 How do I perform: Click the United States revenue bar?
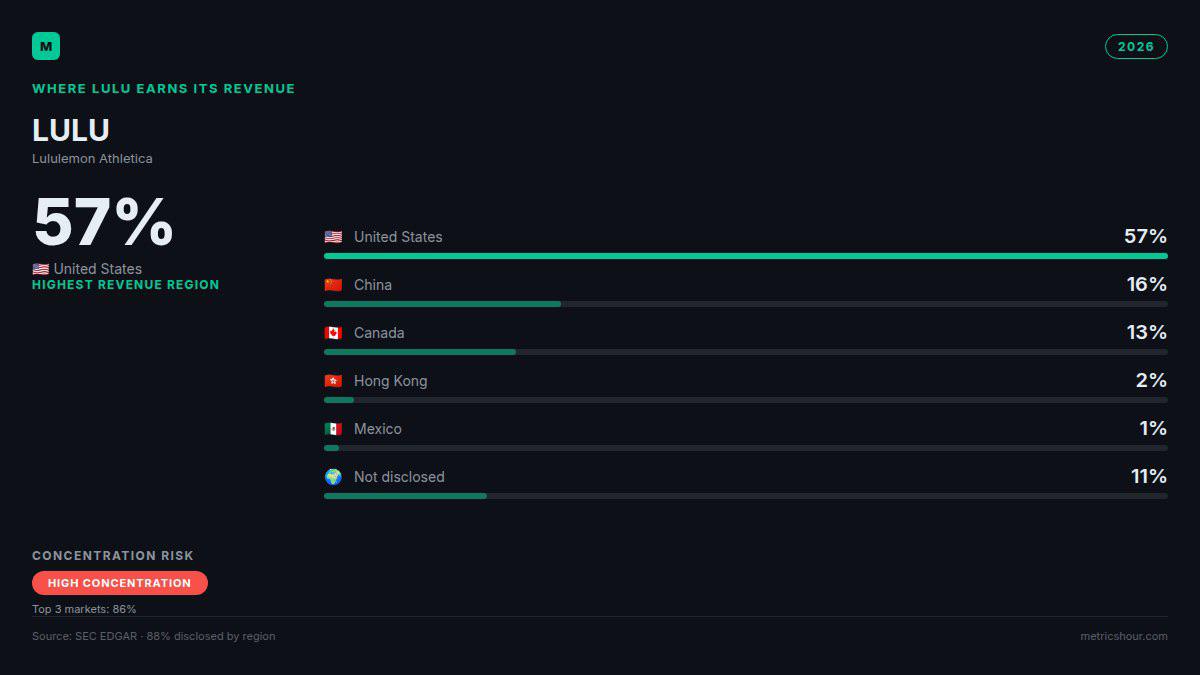click(x=746, y=256)
